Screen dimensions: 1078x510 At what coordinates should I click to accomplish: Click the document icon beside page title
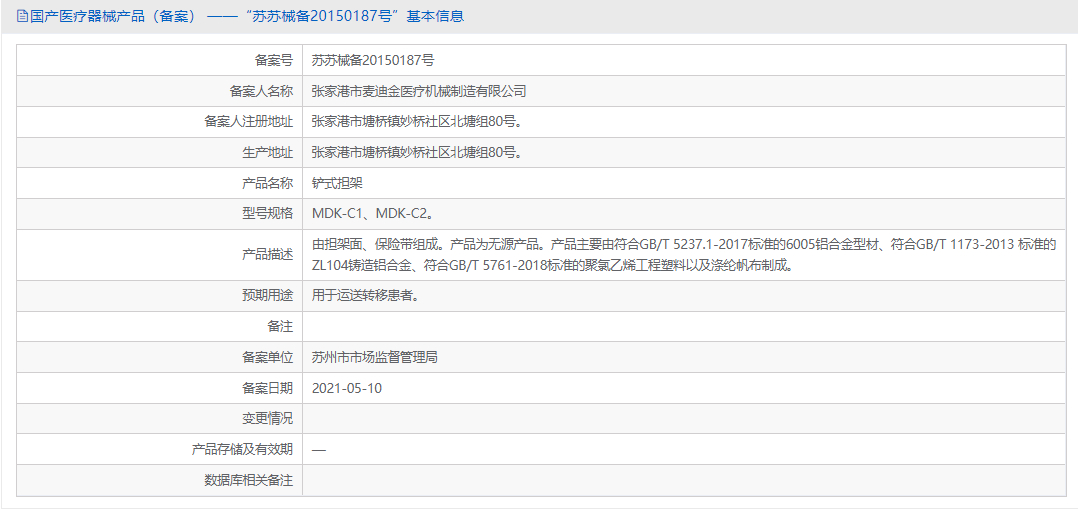coord(22,16)
